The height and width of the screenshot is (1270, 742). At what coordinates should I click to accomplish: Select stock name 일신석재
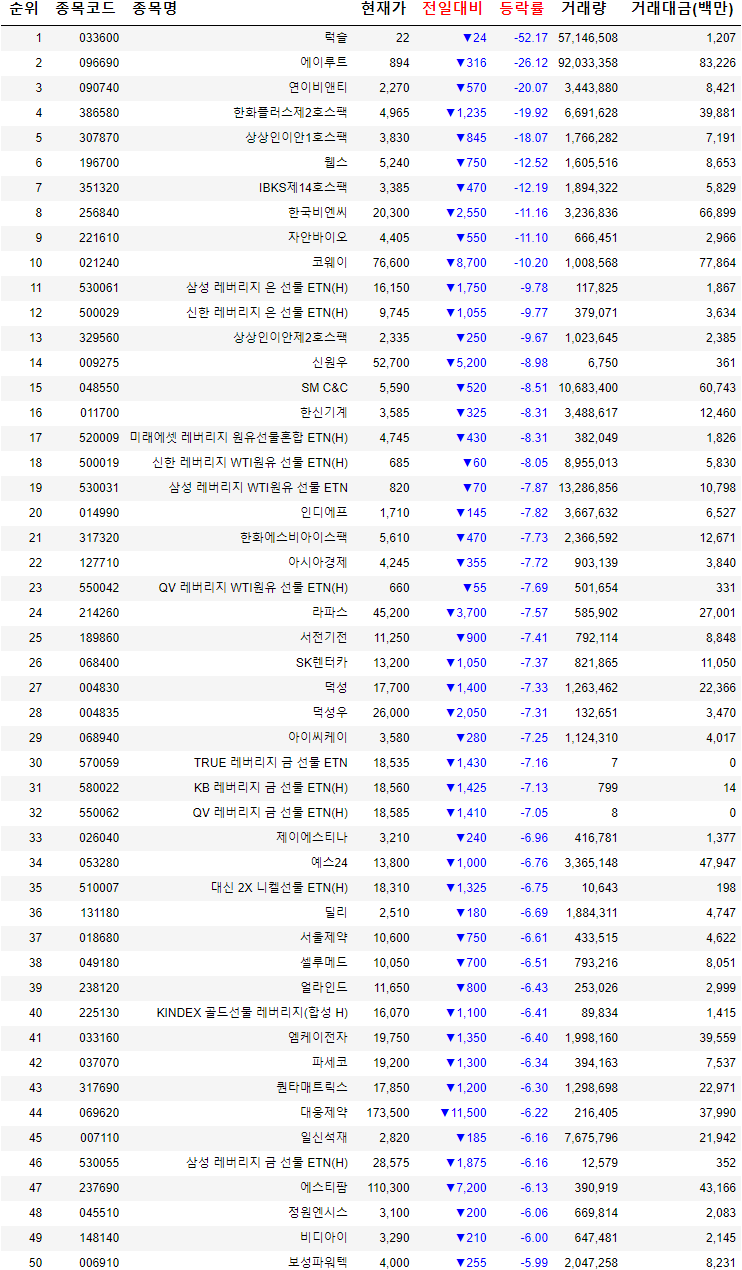pyautogui.click(x=324, y=1138)
